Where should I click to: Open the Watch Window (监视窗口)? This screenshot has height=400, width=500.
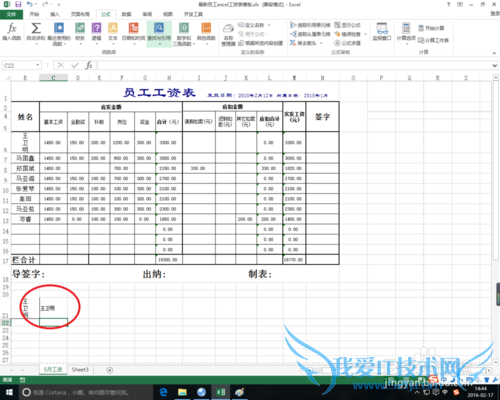382,32
